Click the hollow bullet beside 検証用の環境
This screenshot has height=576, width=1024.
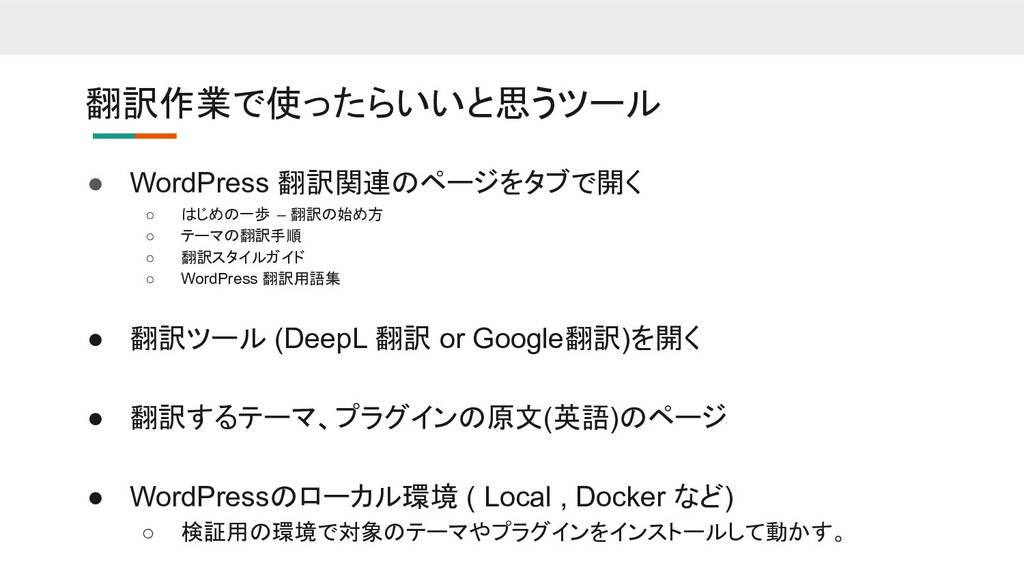[x=148, y=534]
